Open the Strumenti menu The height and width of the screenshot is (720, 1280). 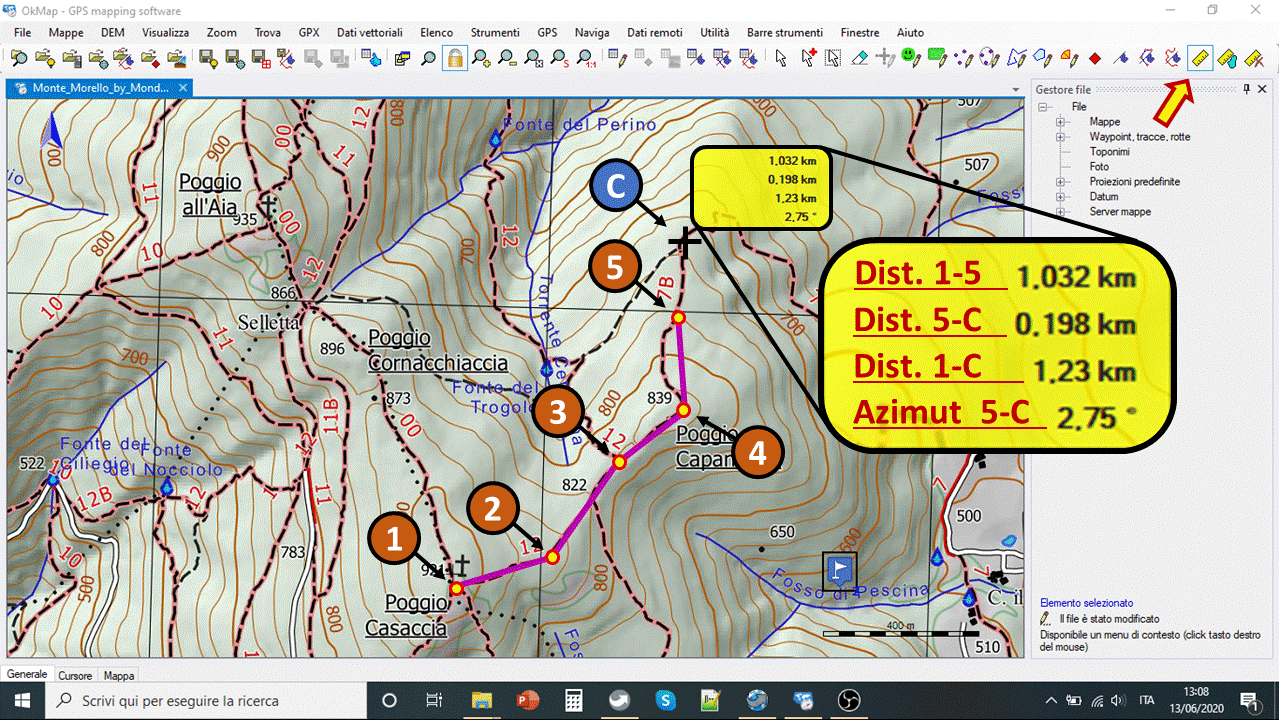tap(495, 33)
